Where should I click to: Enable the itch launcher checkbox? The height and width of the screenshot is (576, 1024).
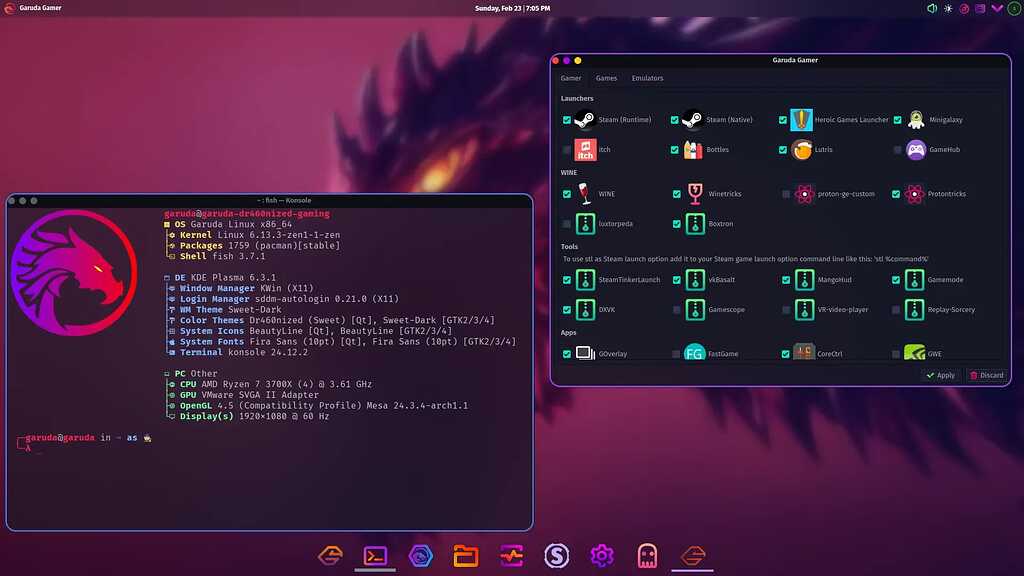click(x=567, y=150)
